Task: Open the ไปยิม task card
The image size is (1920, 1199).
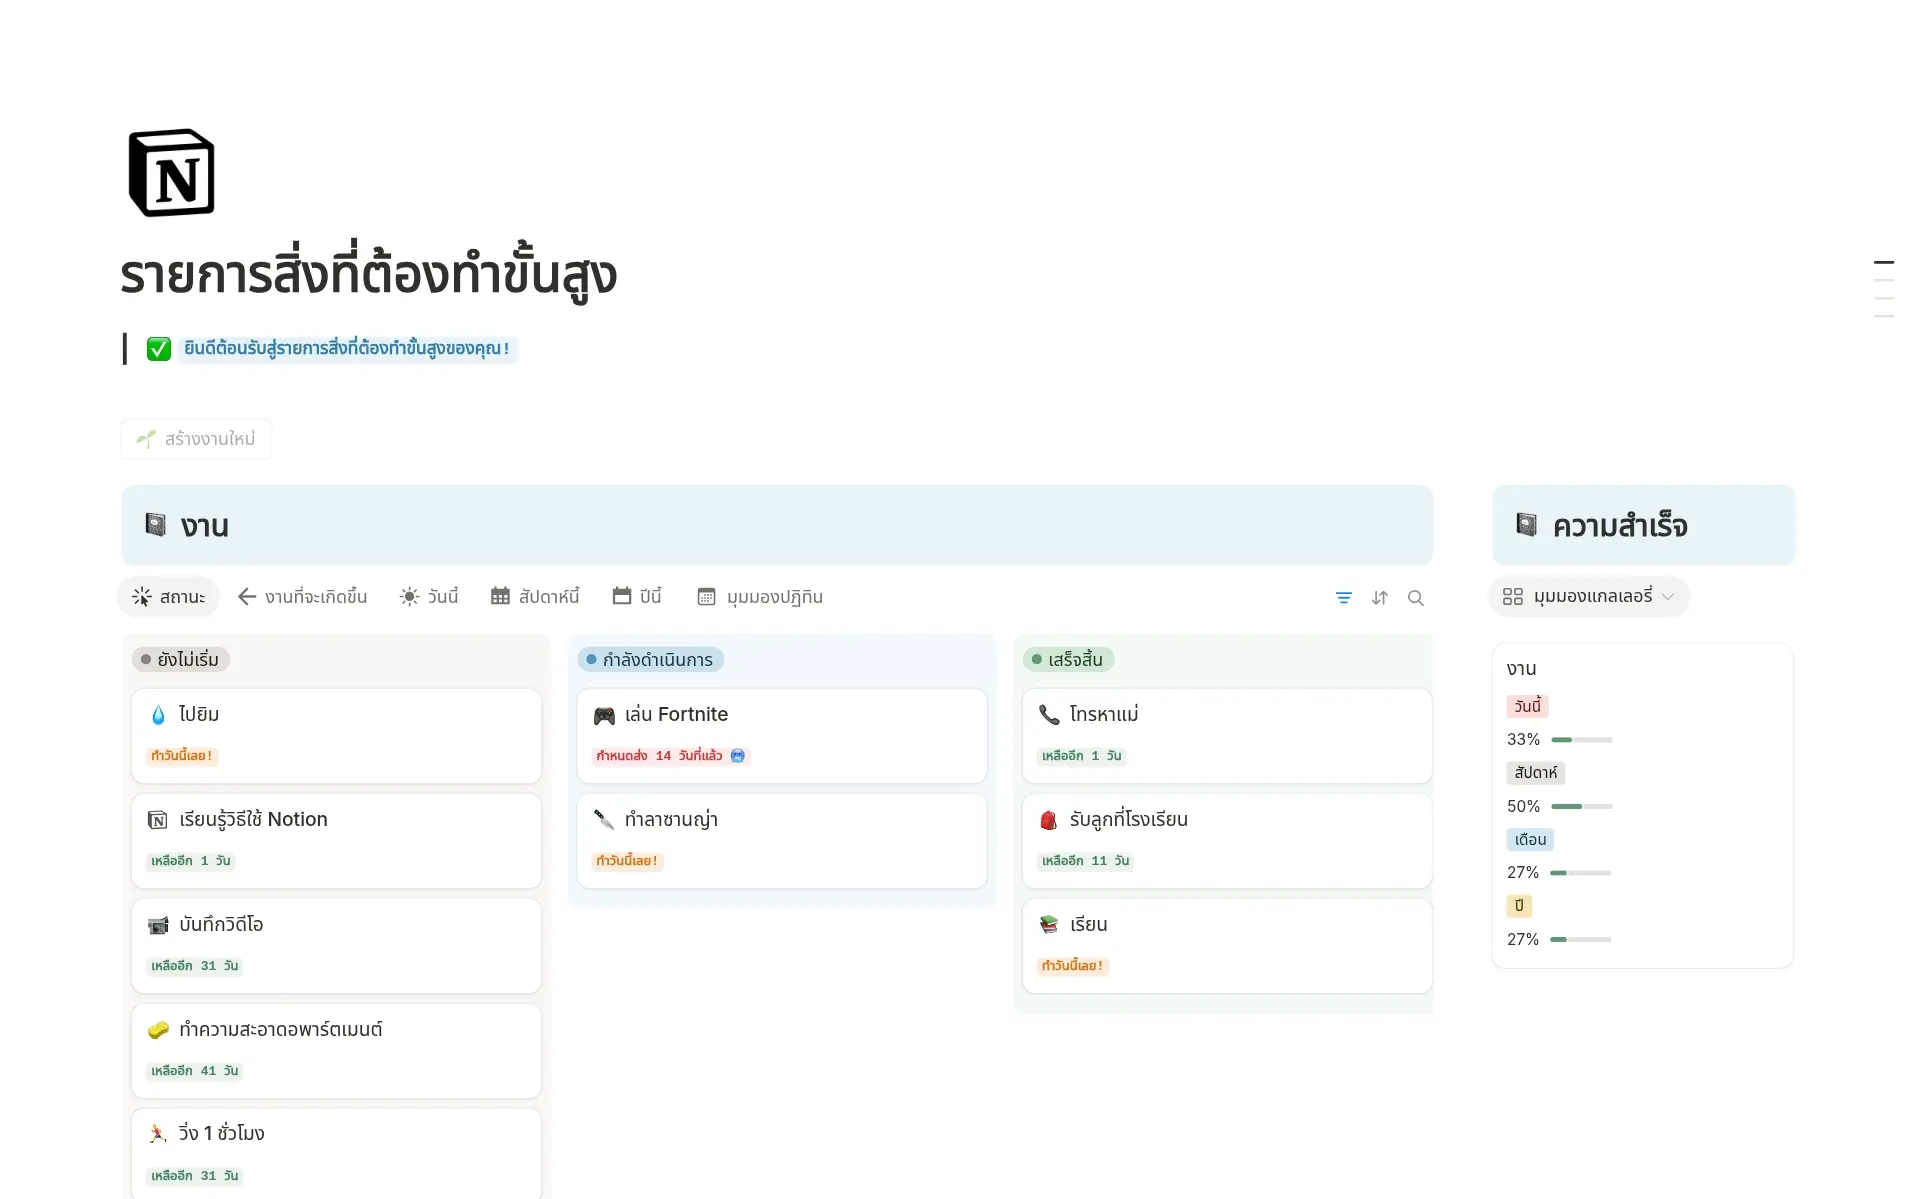Action: point(336,736)
